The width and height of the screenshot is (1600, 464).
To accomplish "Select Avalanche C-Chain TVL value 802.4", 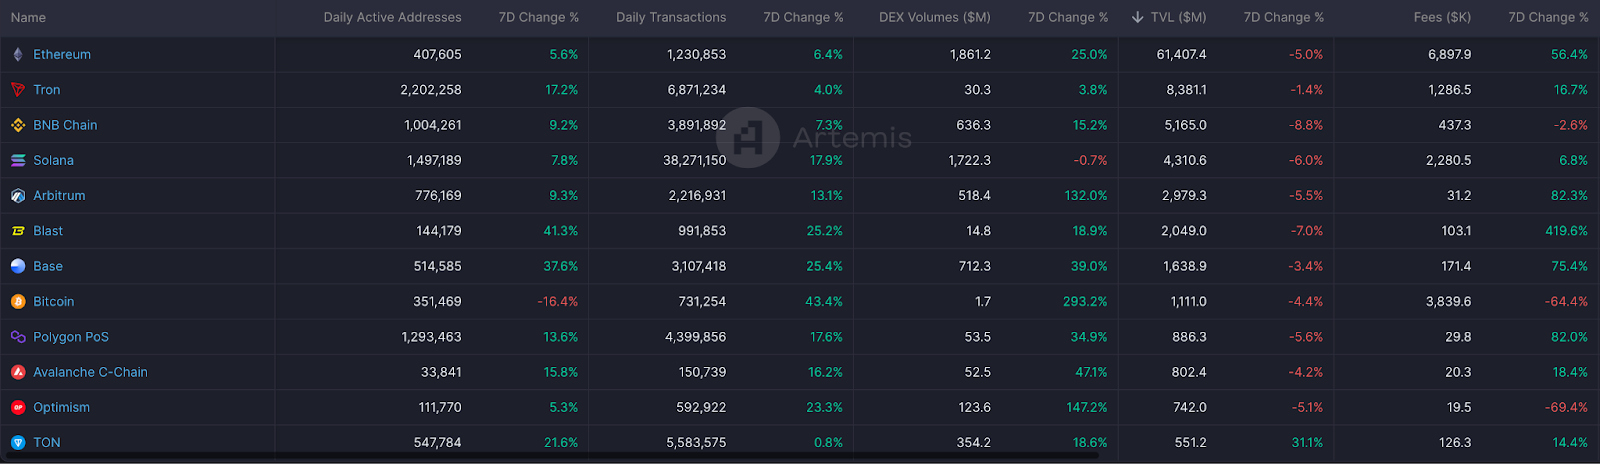I will click(x=1189, y=372).
